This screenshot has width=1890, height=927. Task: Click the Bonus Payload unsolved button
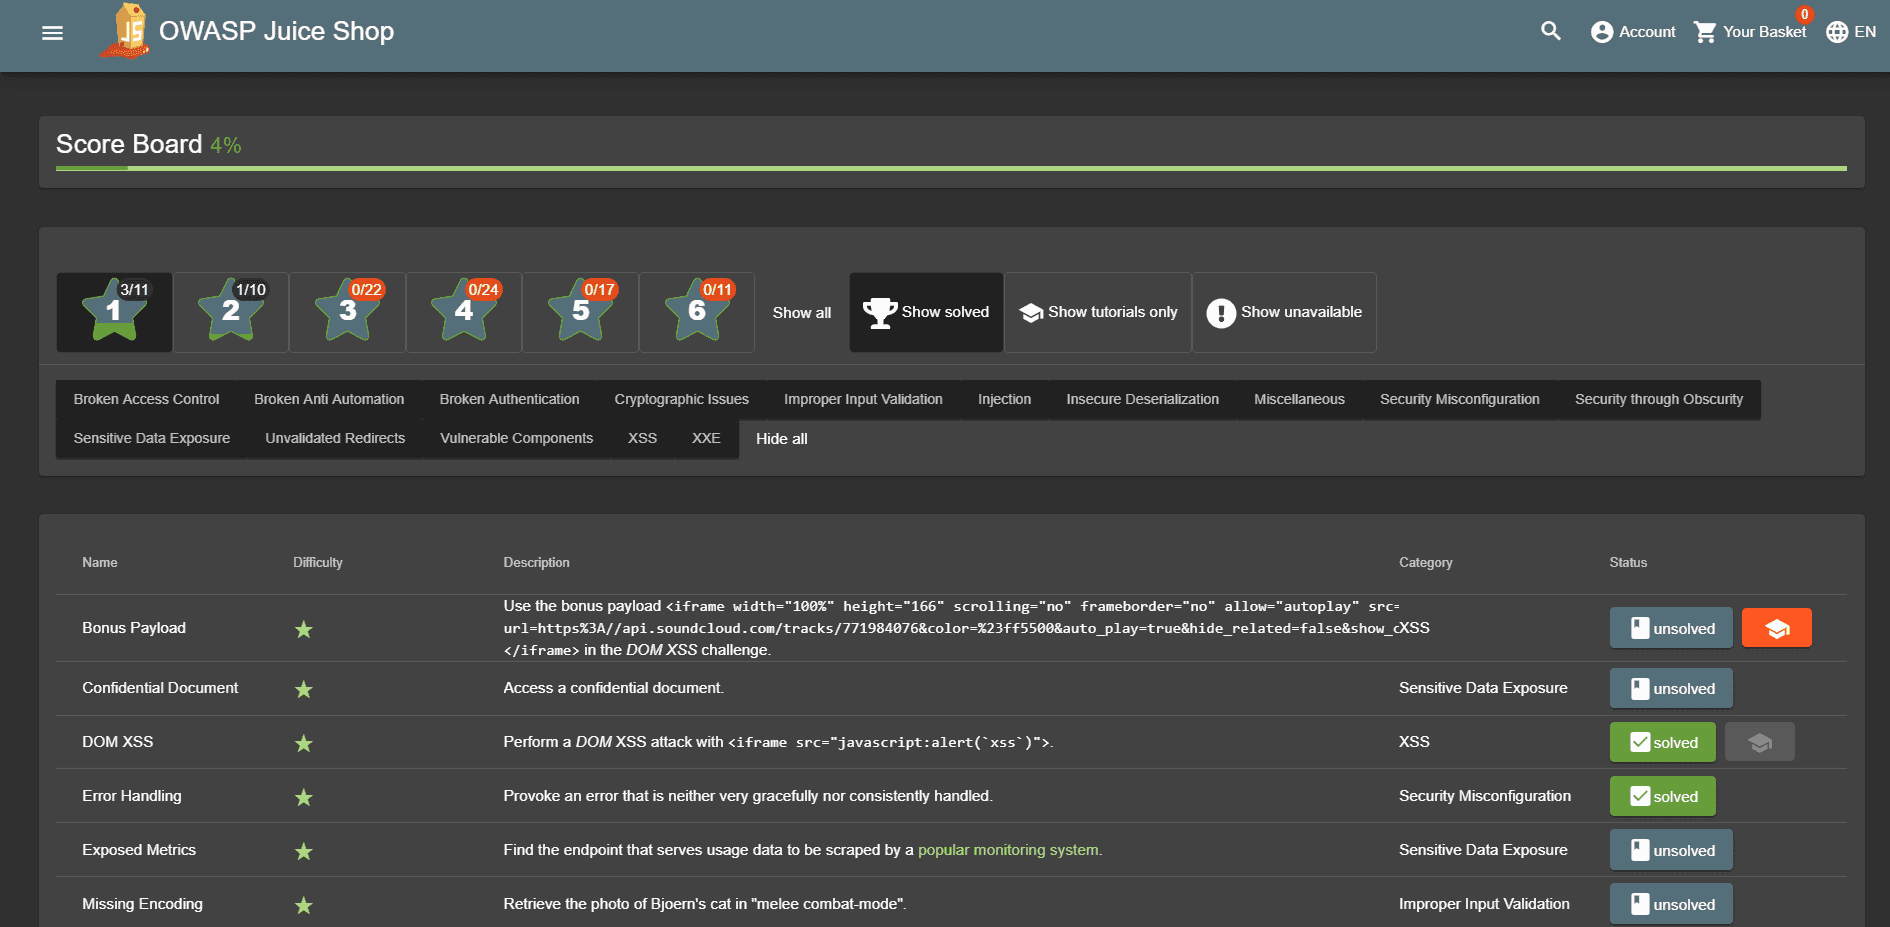click(x=1671, y=628)
